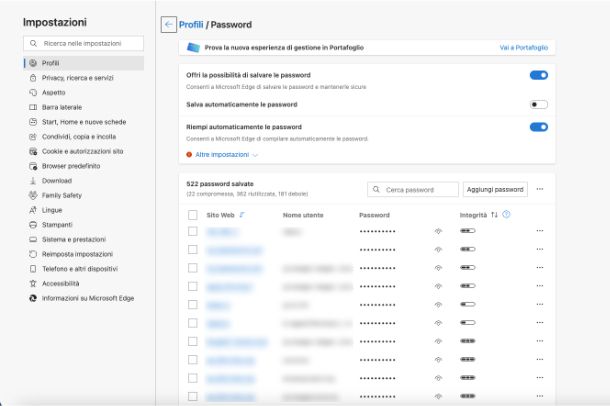Screen dimensions: 610x406
Task: Click the Sistema e prestazioni icon
Action: pos(33,240)
